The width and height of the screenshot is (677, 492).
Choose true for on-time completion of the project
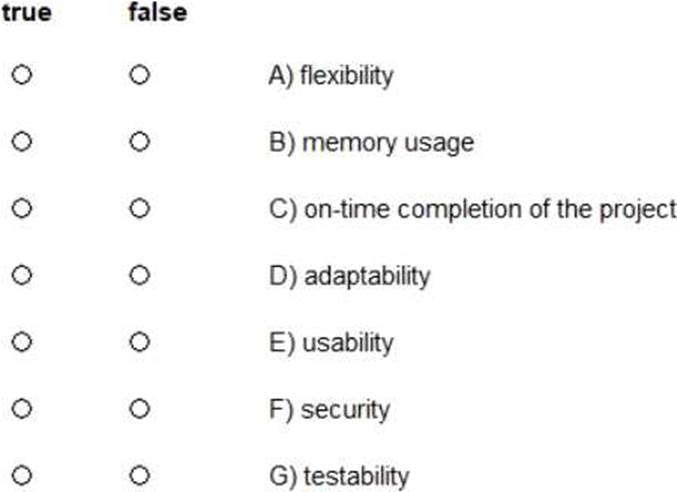click(22, 208)
